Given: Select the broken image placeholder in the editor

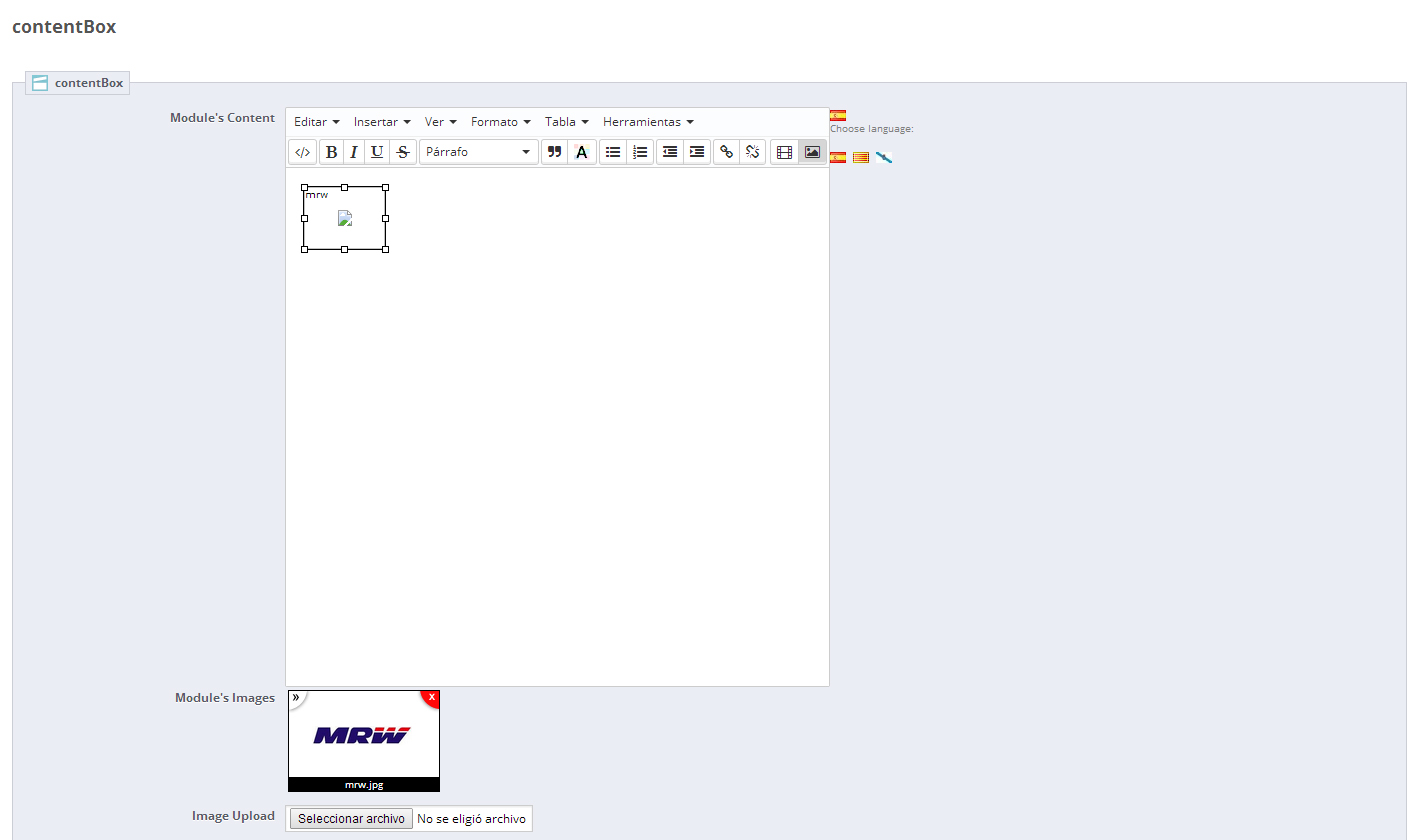Looking at the screenshot, I should click(x=345, y=218).
